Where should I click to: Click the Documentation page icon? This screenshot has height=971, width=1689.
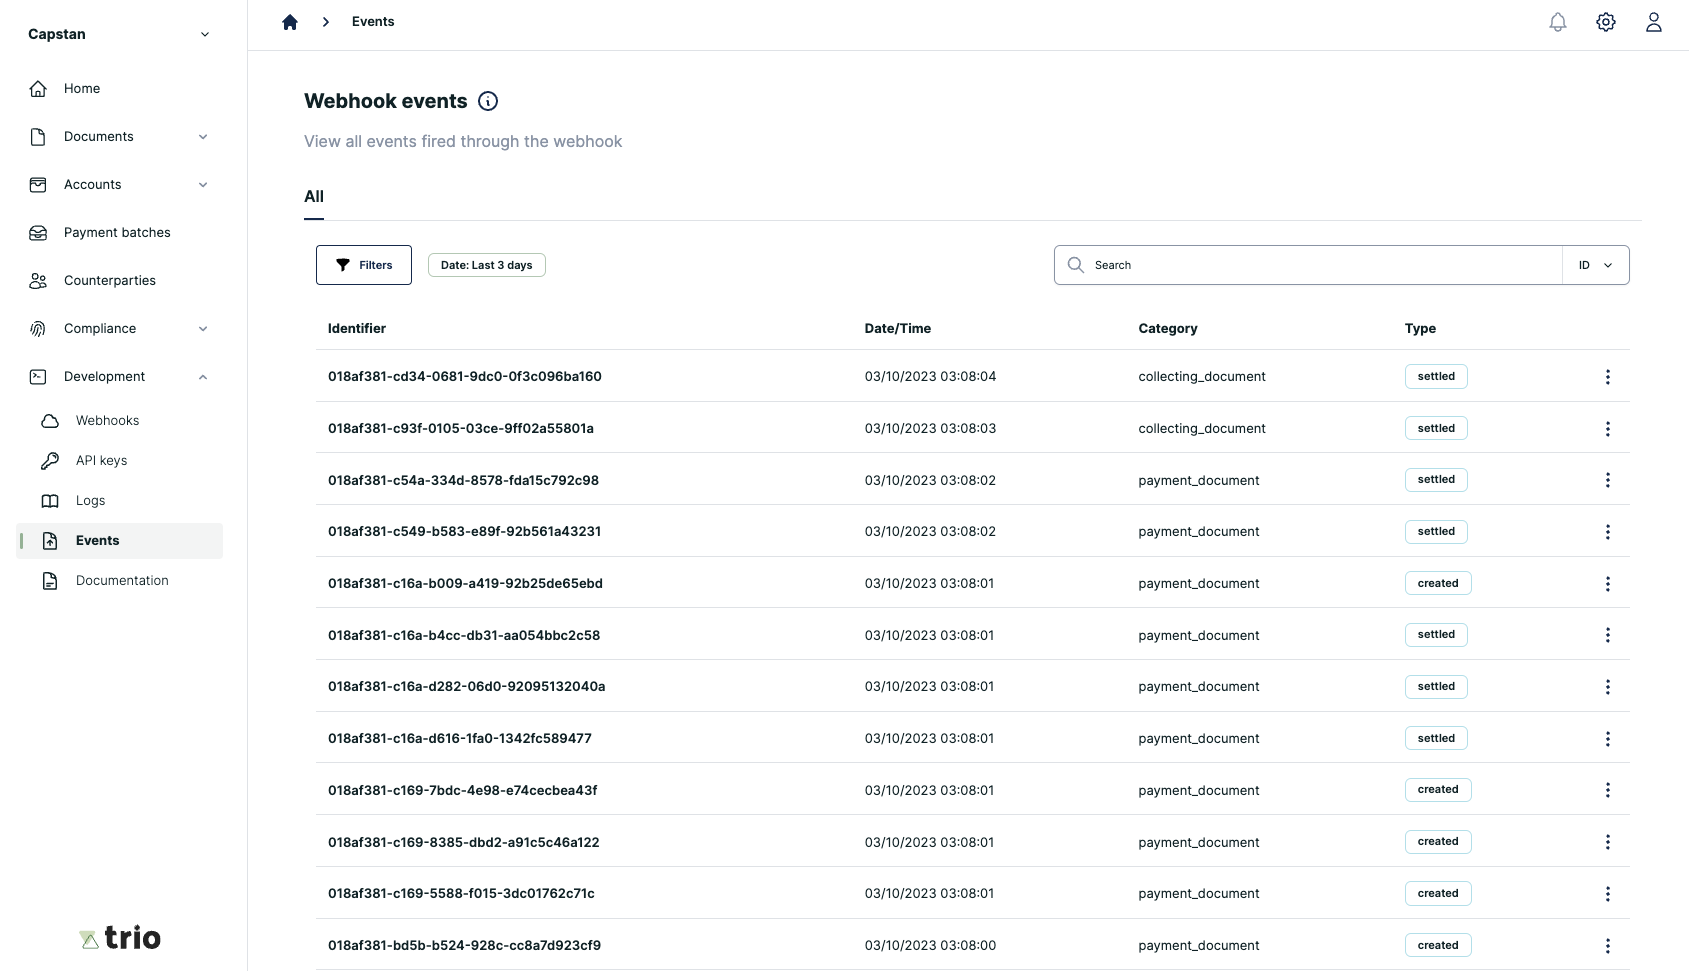50,581
